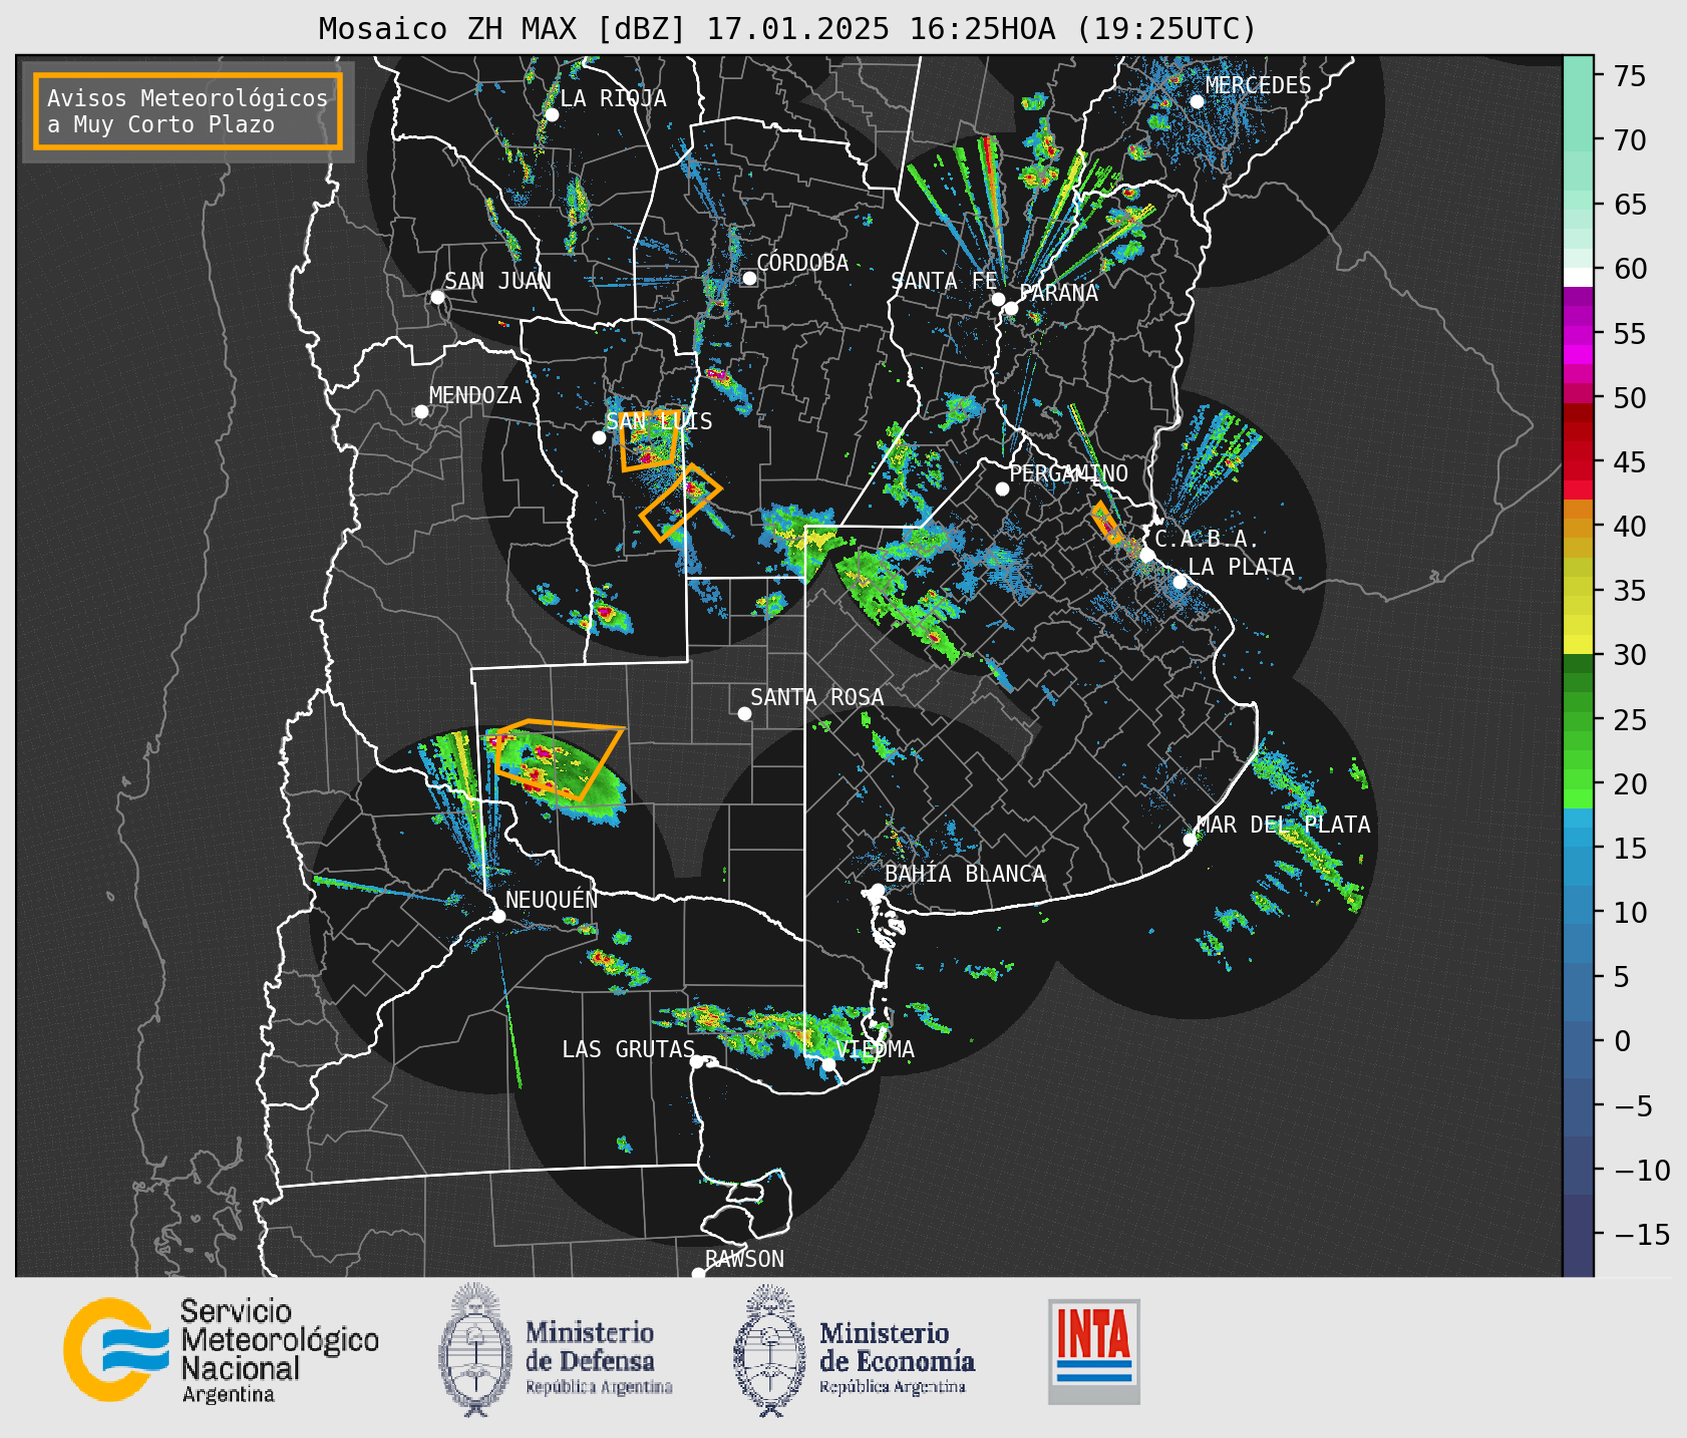Click the BAHÍA BLANCA city label

coord(965,873)
